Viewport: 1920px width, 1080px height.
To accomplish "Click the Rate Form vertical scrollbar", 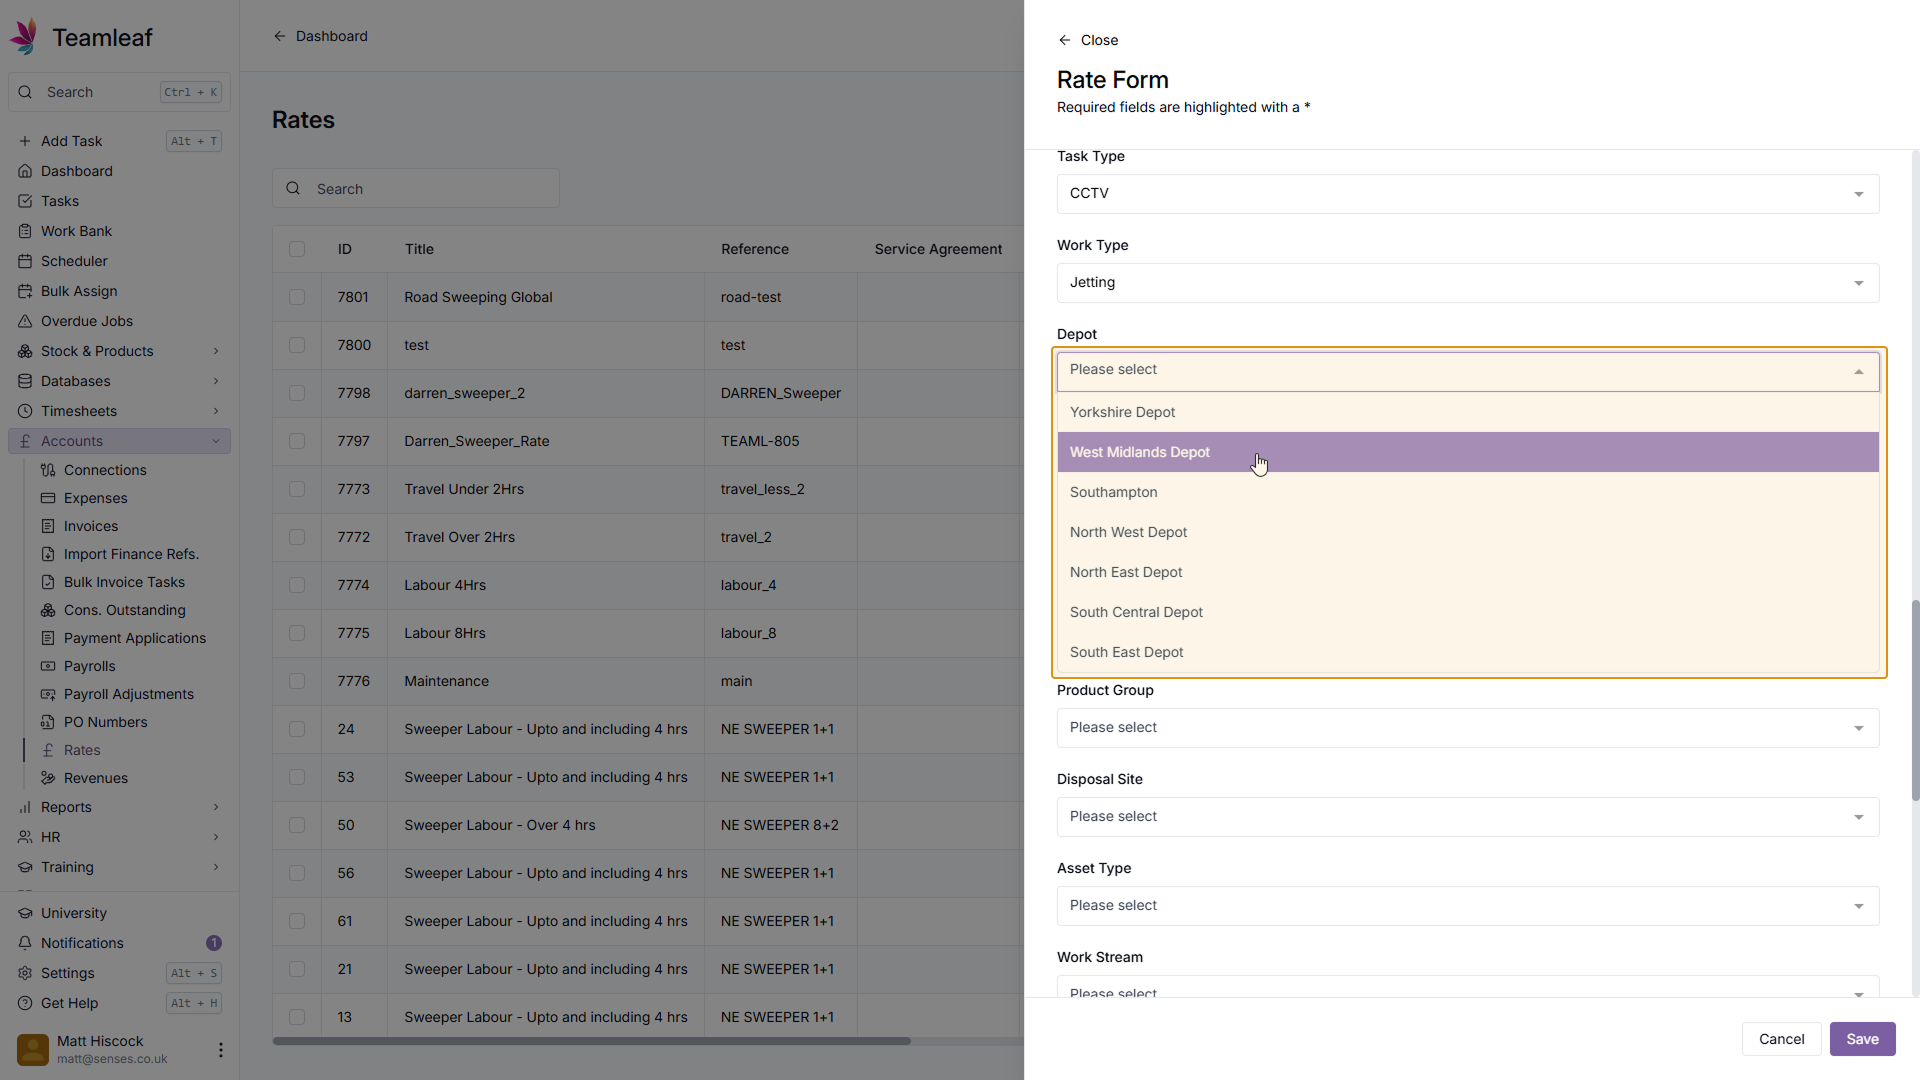I will [x=1915, y=700].
